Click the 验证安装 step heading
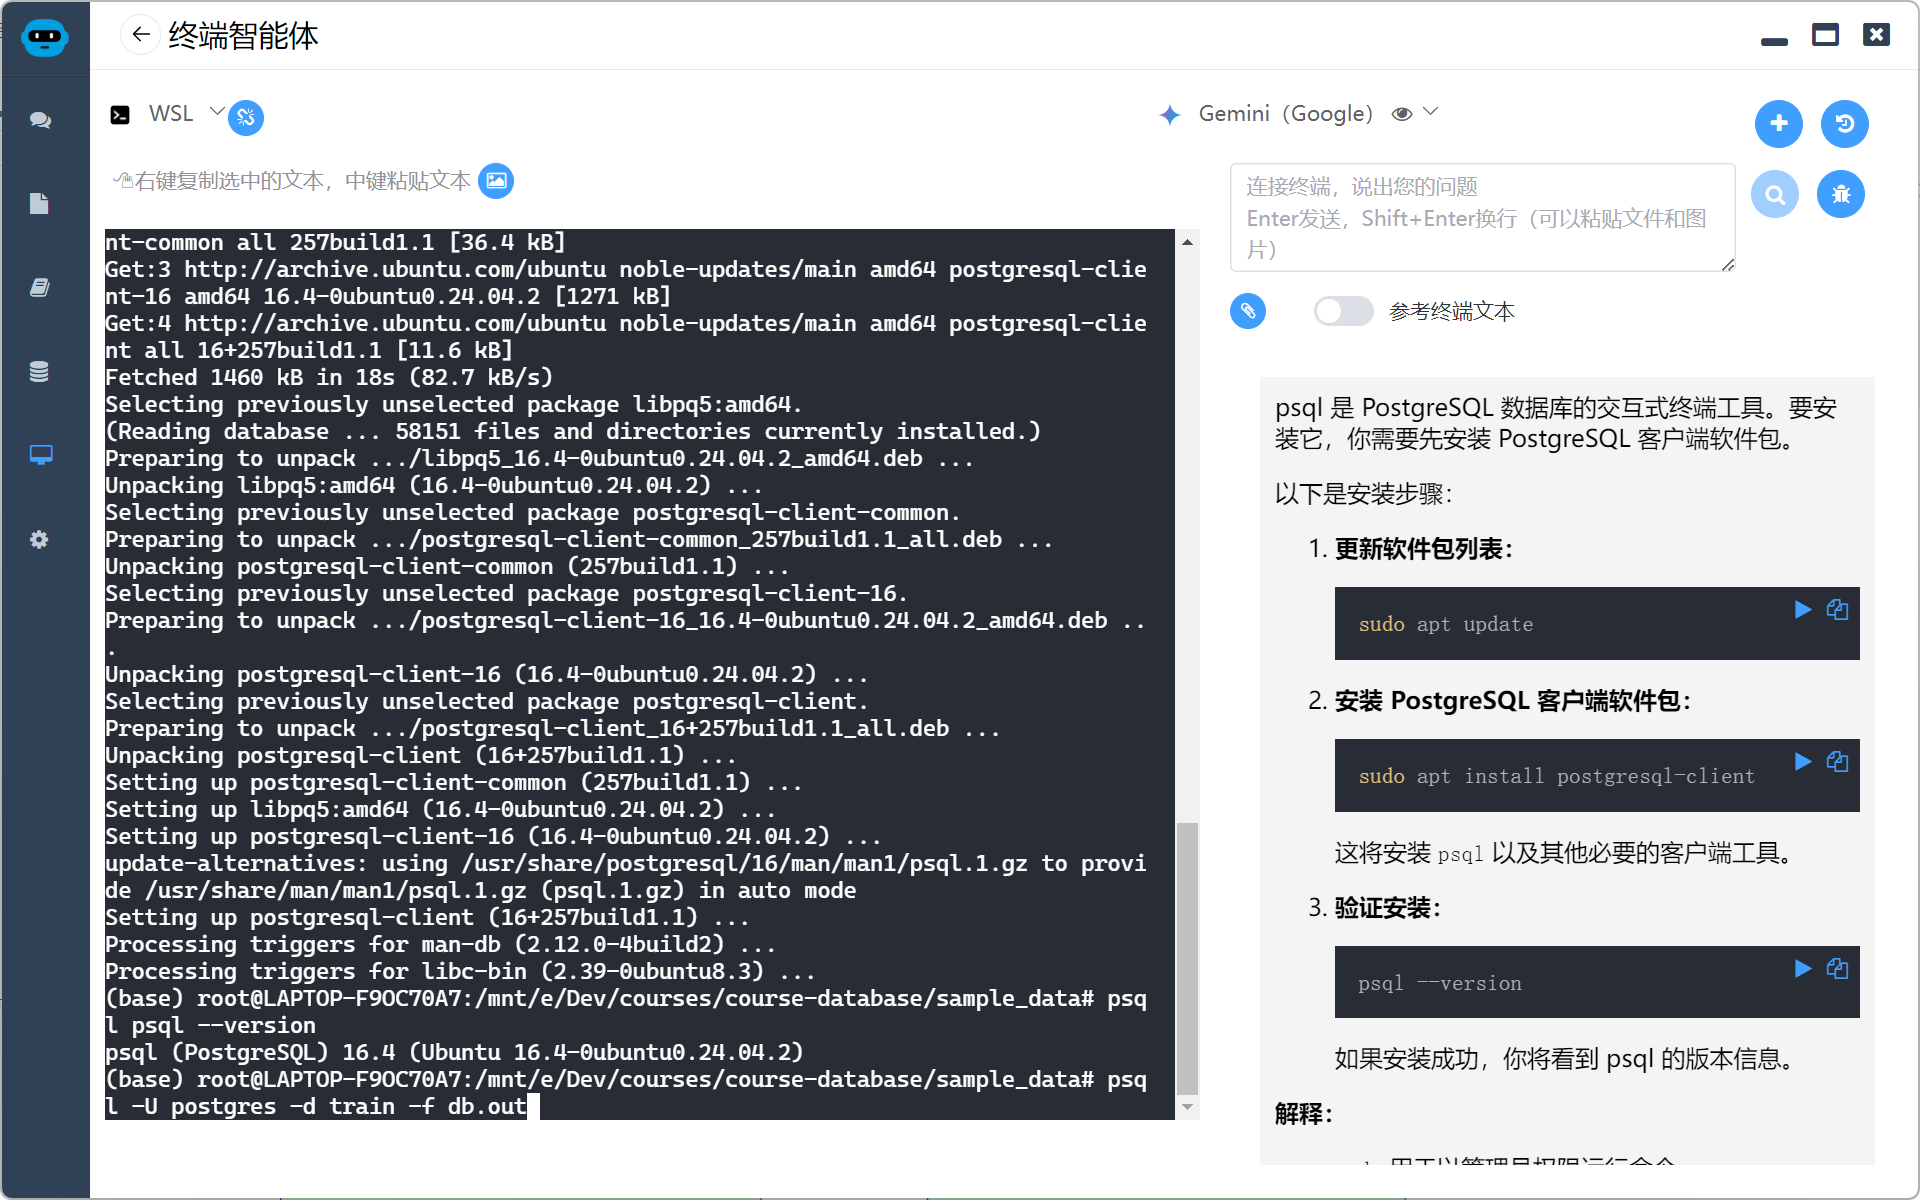This screenshot has width=1920, height=1200. point(1388,908)
